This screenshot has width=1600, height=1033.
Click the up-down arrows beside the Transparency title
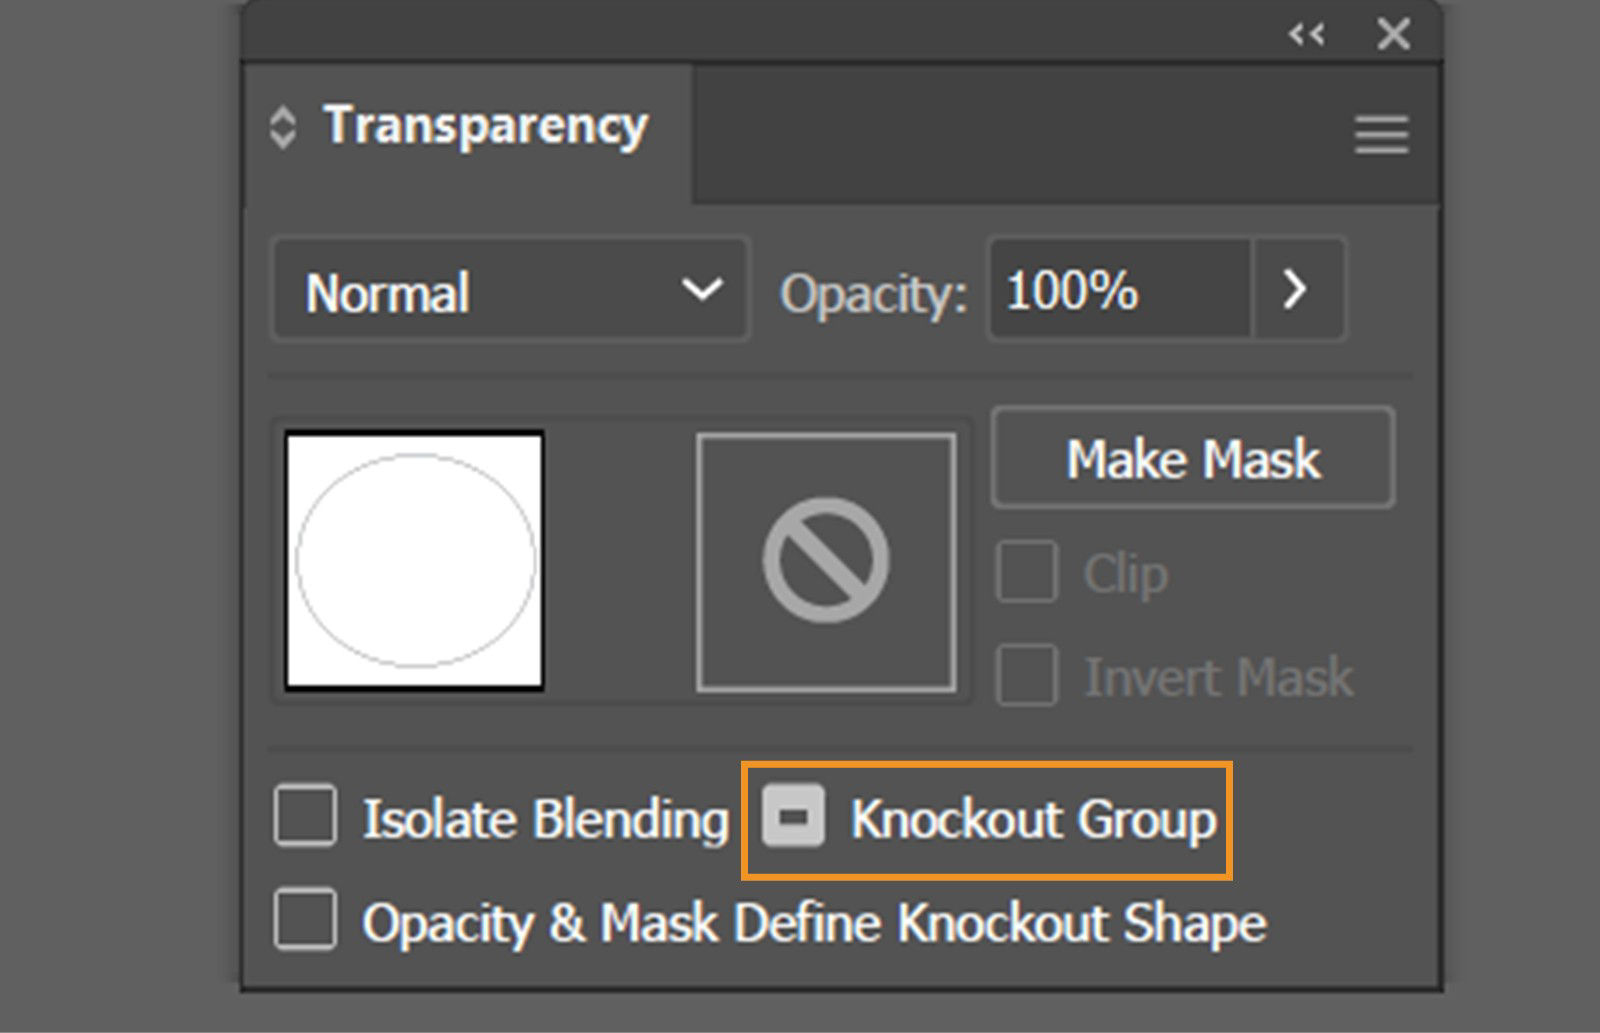tap(283, 126)
